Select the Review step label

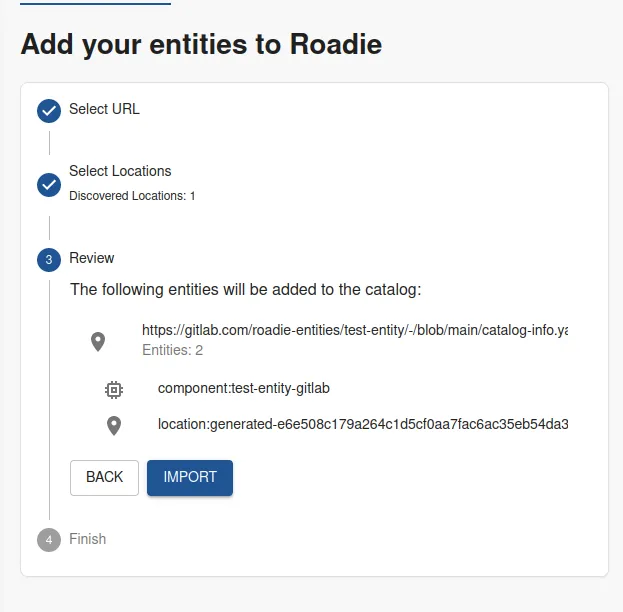92,258
